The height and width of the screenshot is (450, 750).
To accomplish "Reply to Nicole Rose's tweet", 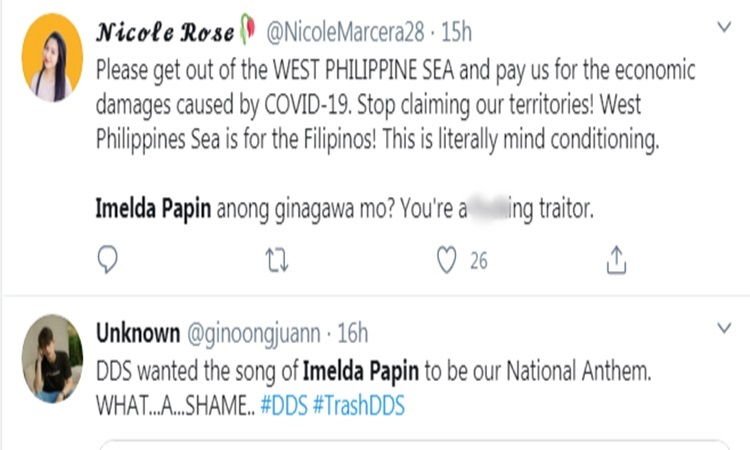I will [x=109, y=261].
